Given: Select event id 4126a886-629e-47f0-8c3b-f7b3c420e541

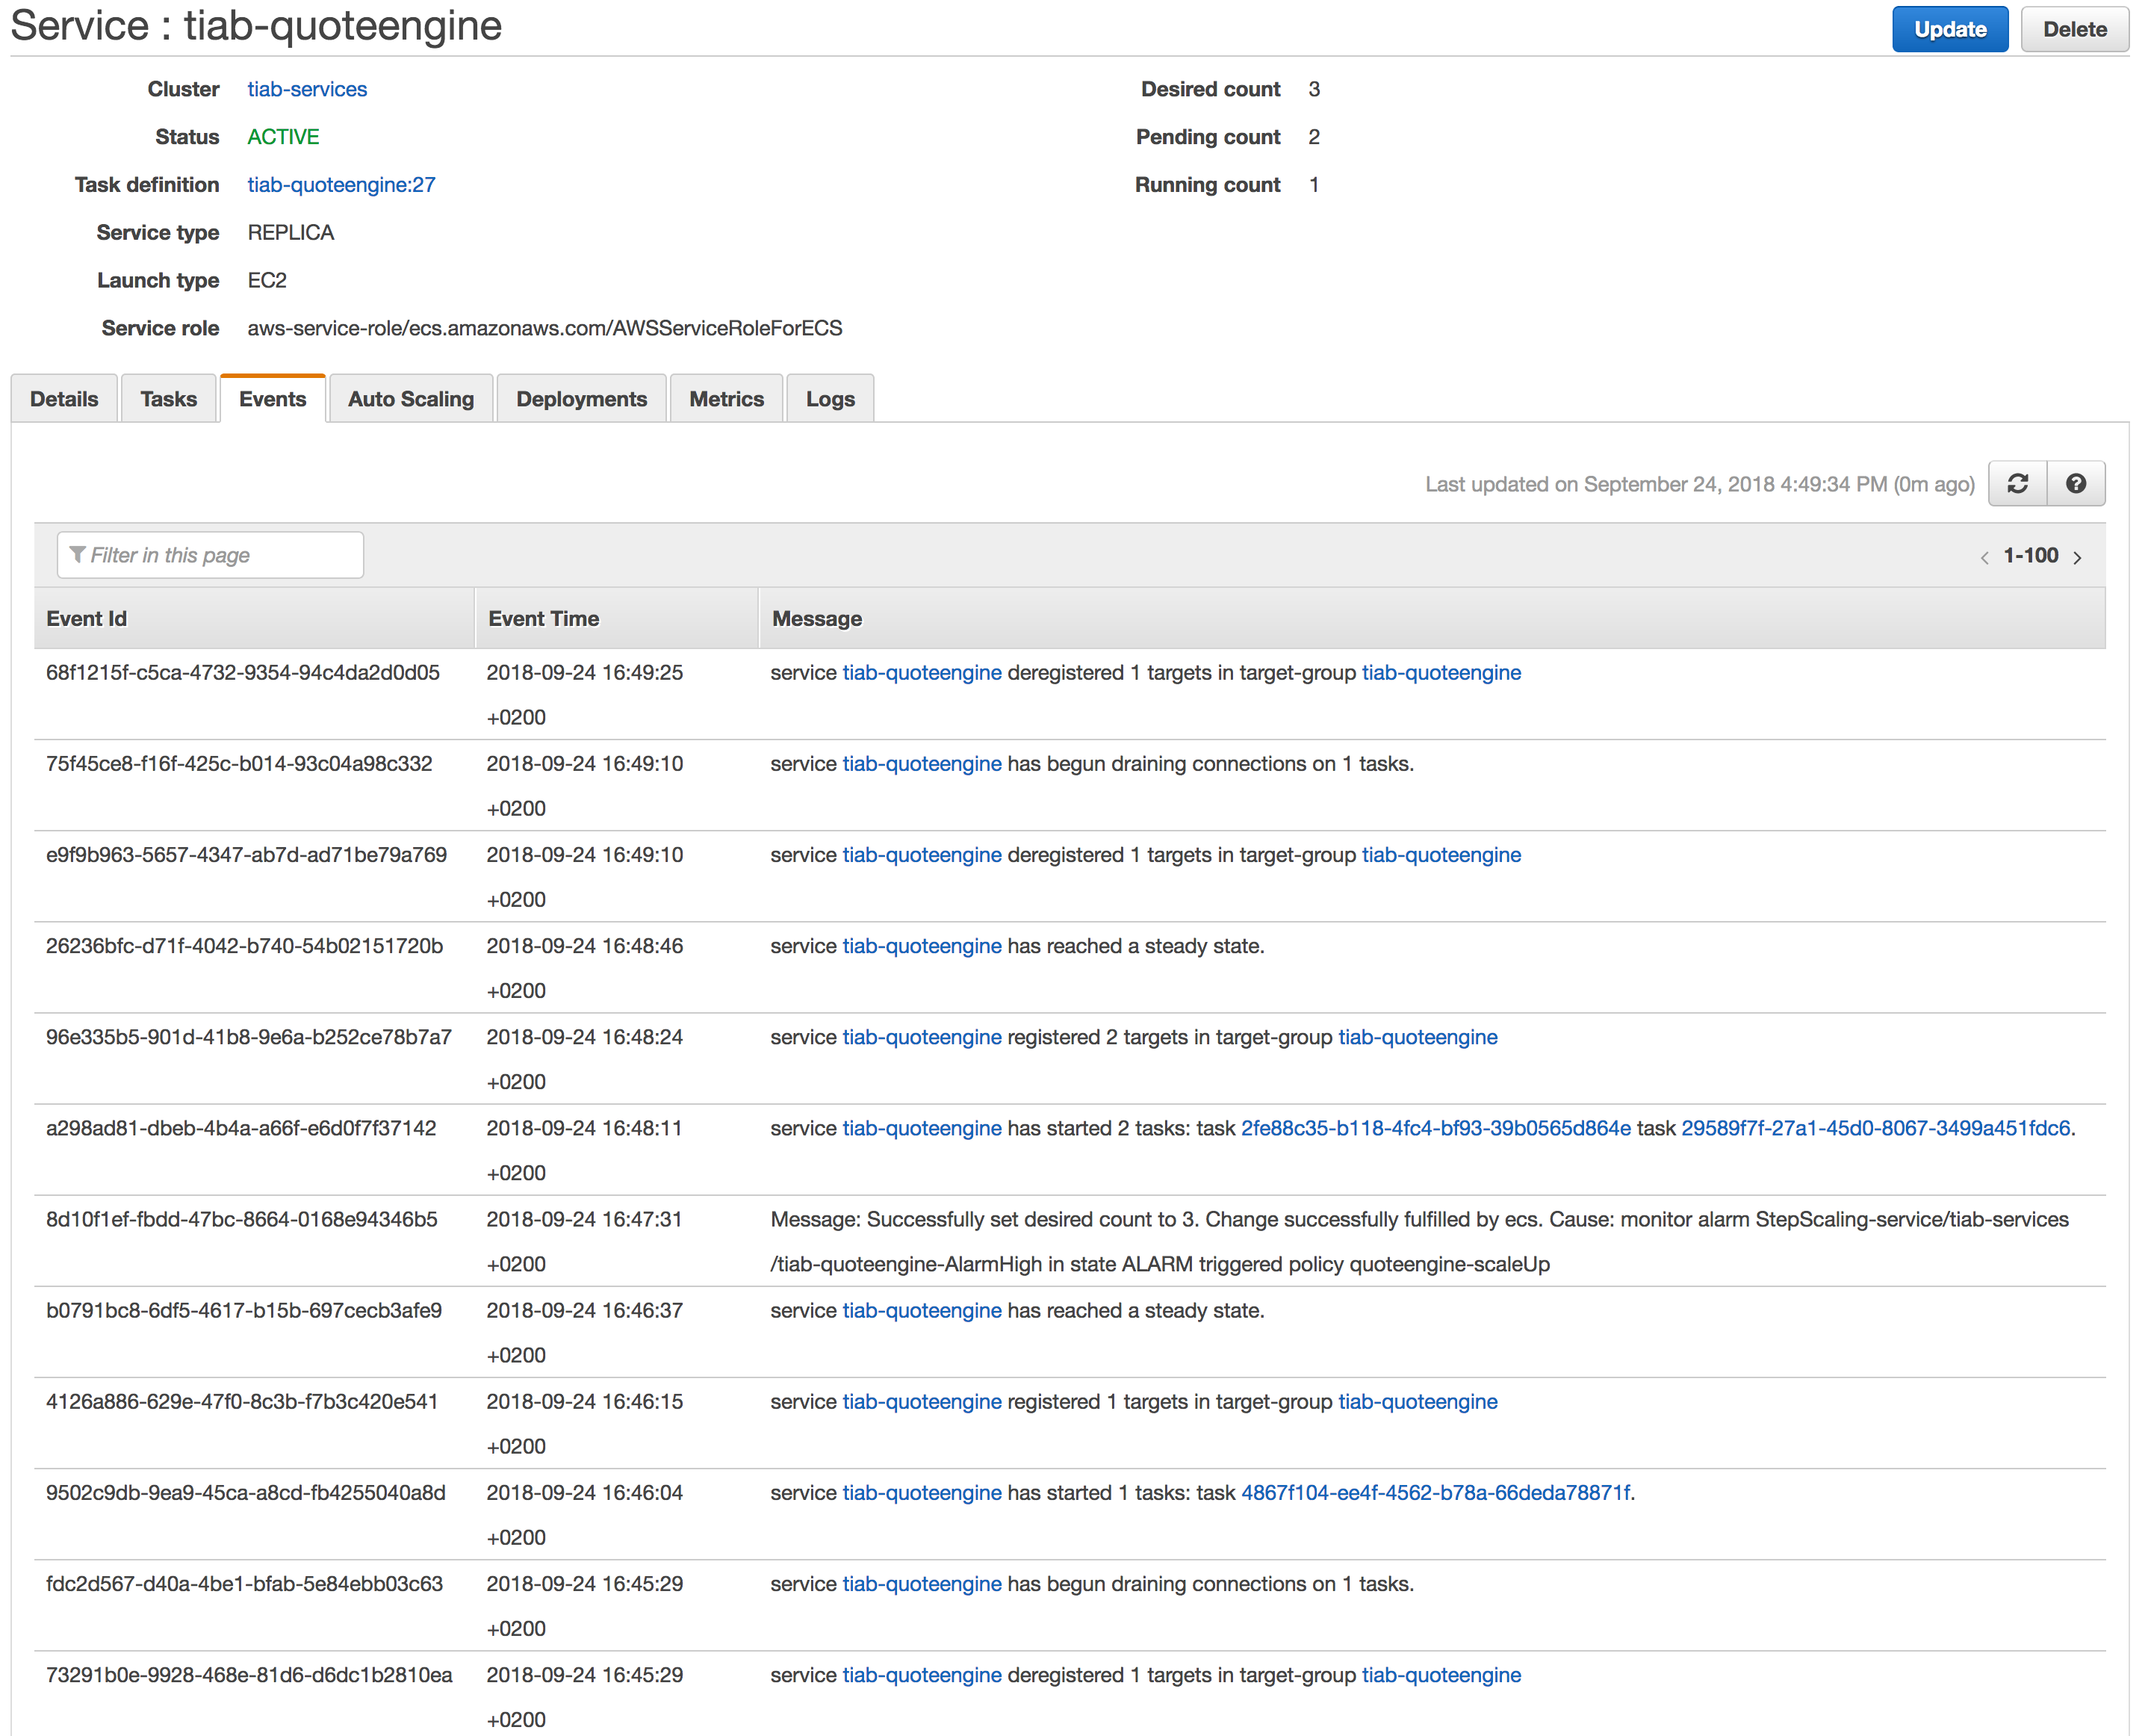Looking at the screenshot, I should pyautogui.click(x=242, y=1402).
